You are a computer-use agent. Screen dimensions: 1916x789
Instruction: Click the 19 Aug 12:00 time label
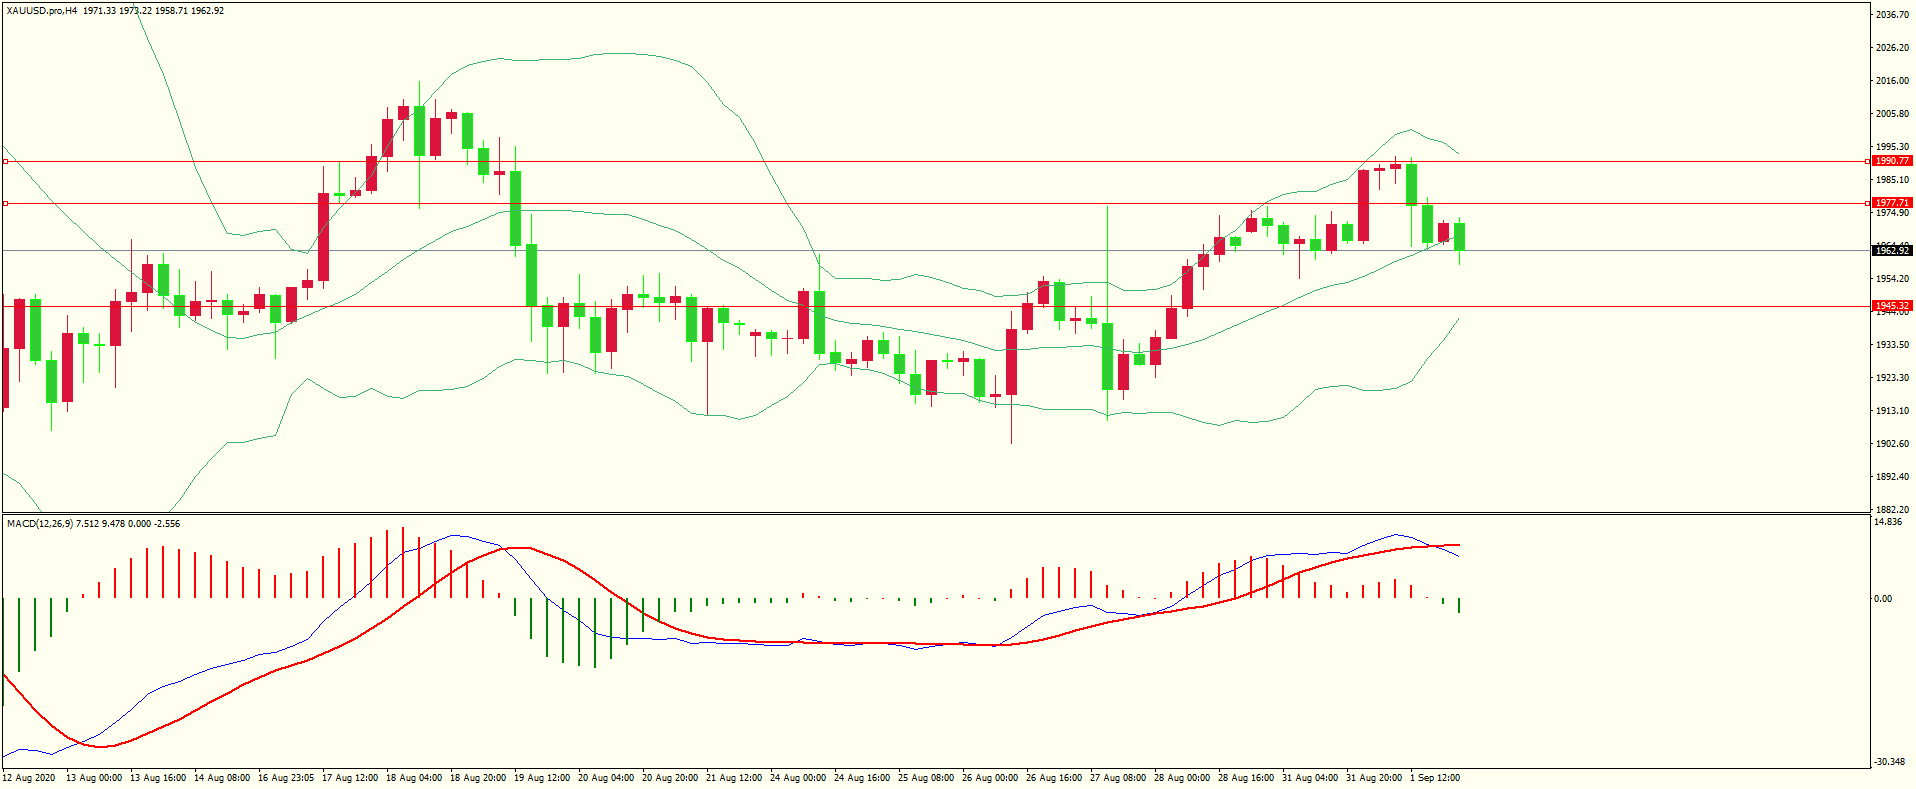click(542, 778)
